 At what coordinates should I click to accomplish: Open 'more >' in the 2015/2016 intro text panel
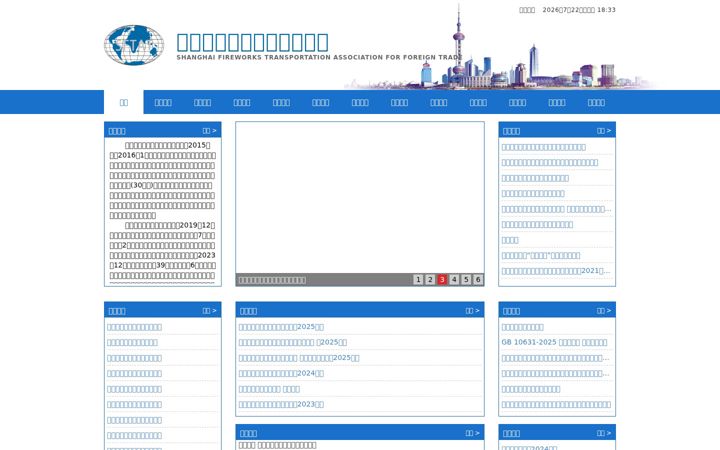pos(209,130)
